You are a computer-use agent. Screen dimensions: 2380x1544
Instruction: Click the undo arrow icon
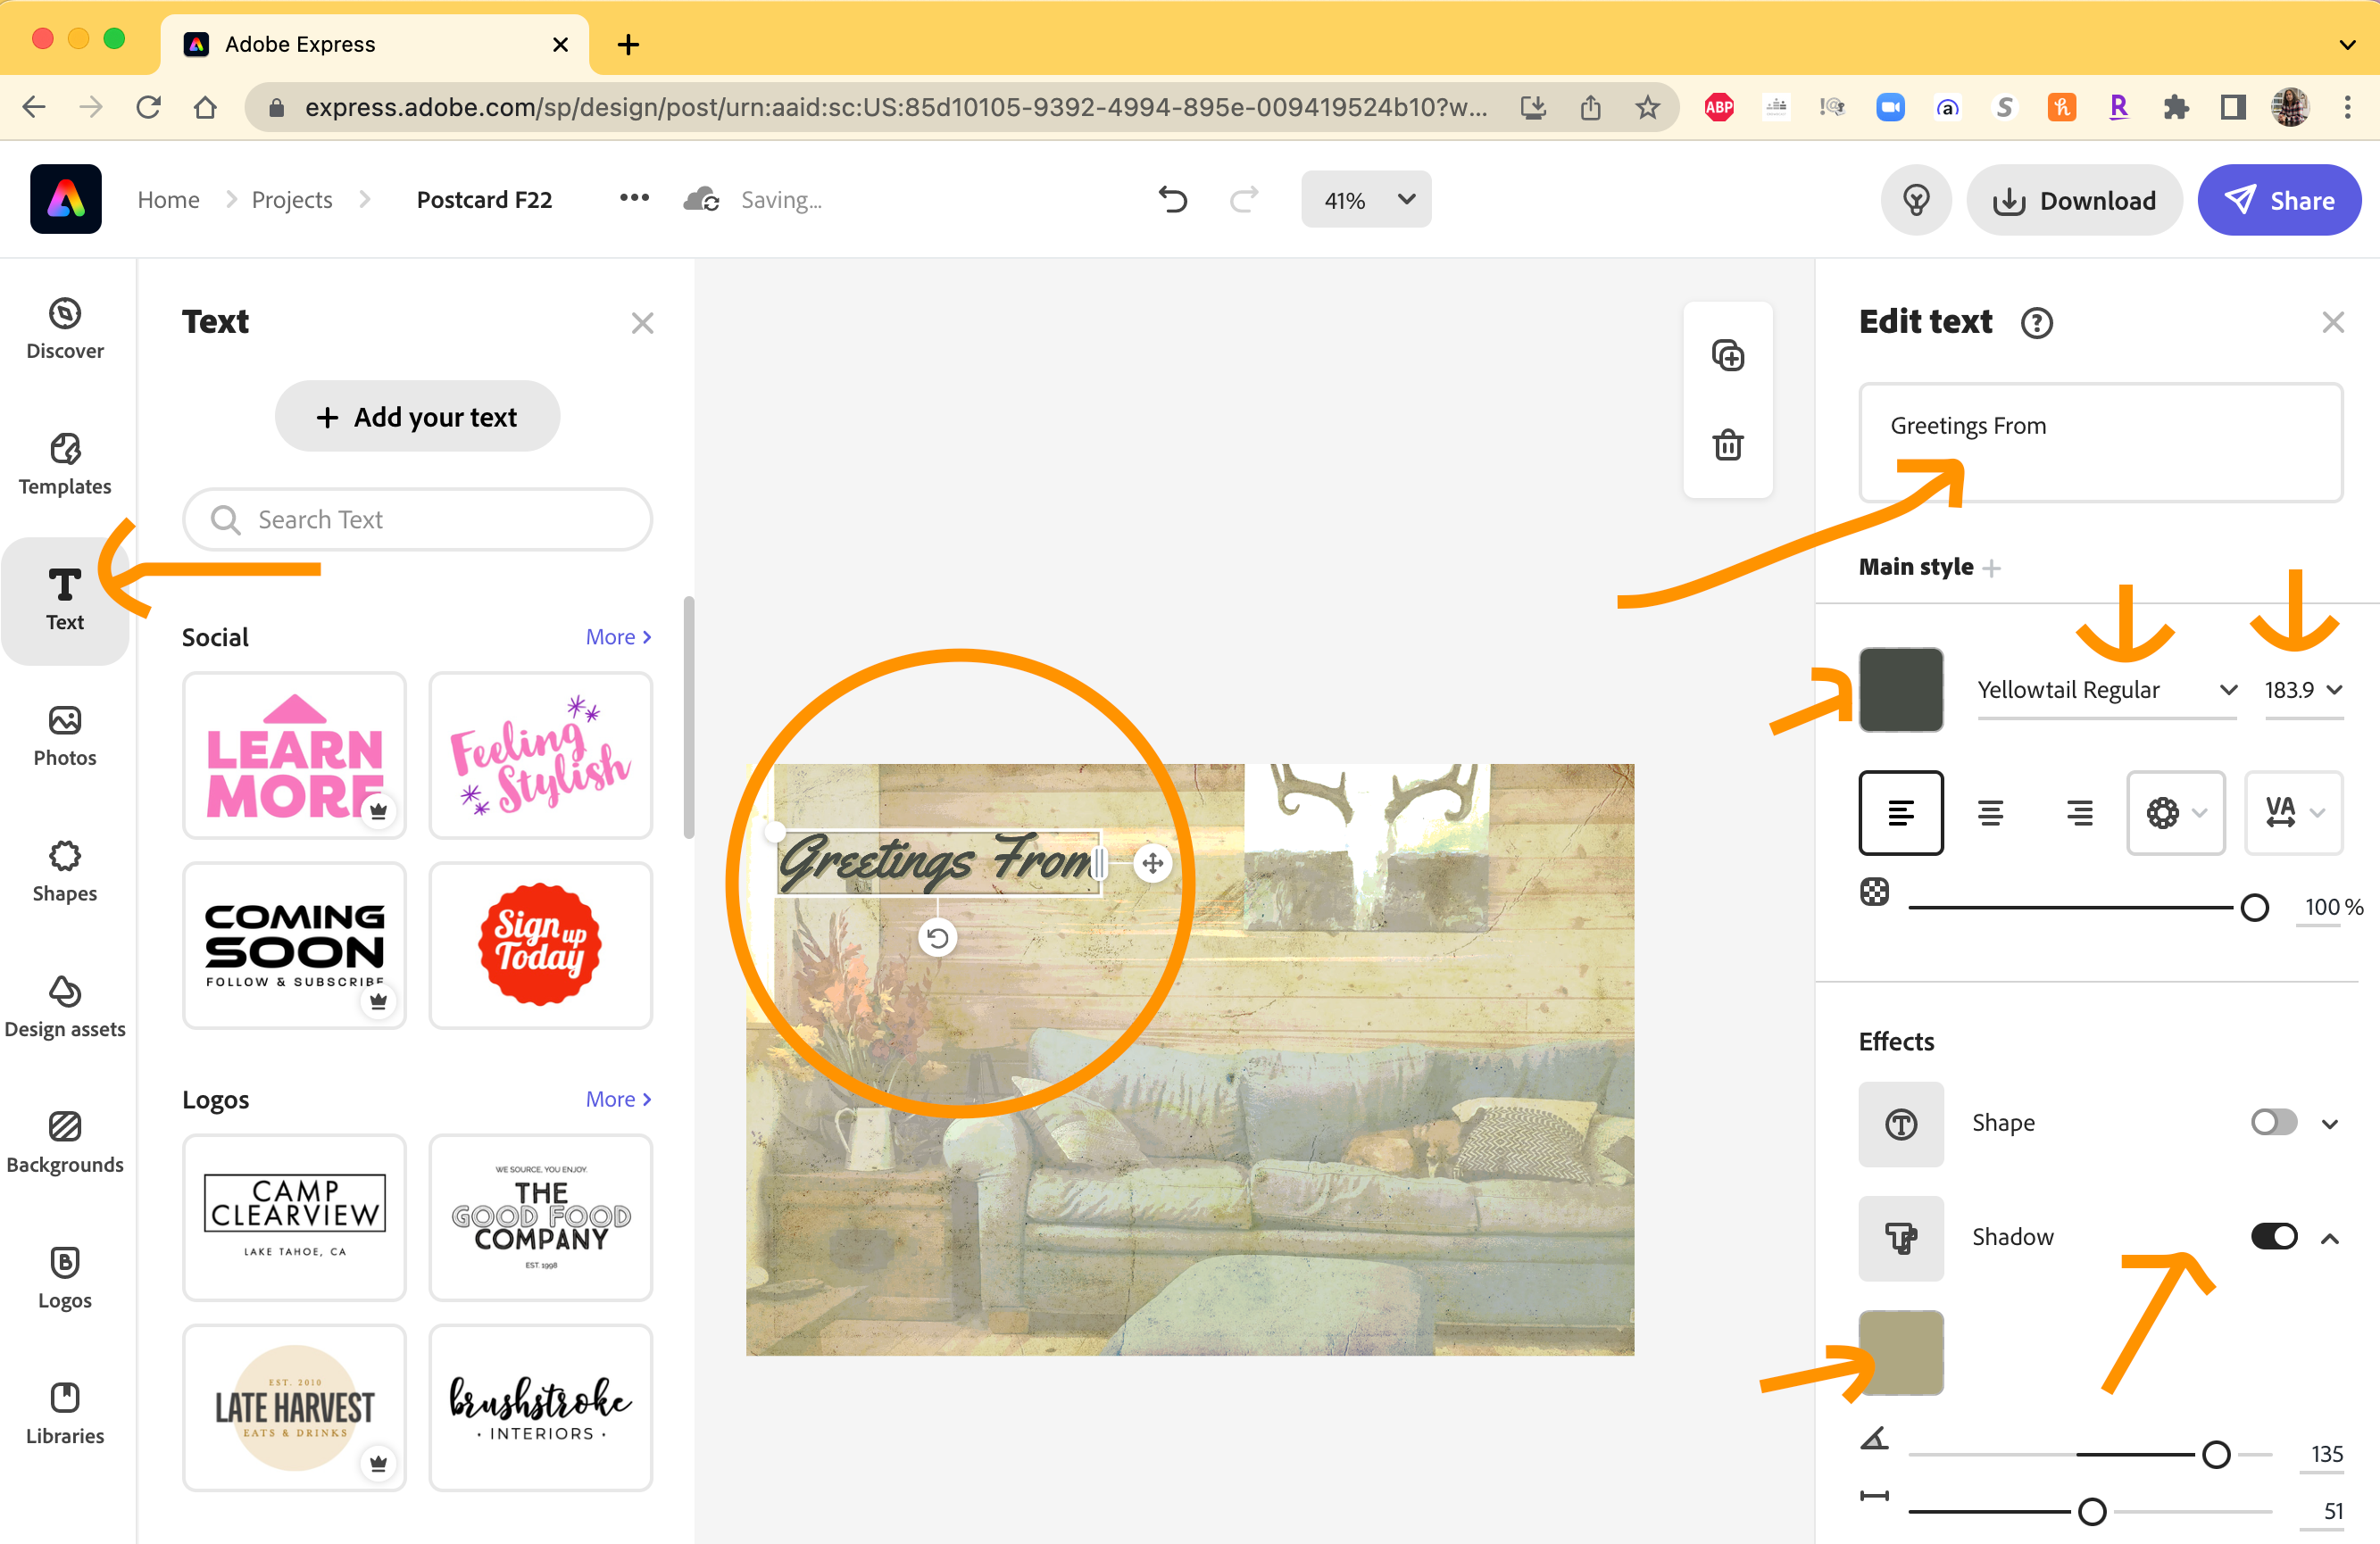coord(1172,200)
